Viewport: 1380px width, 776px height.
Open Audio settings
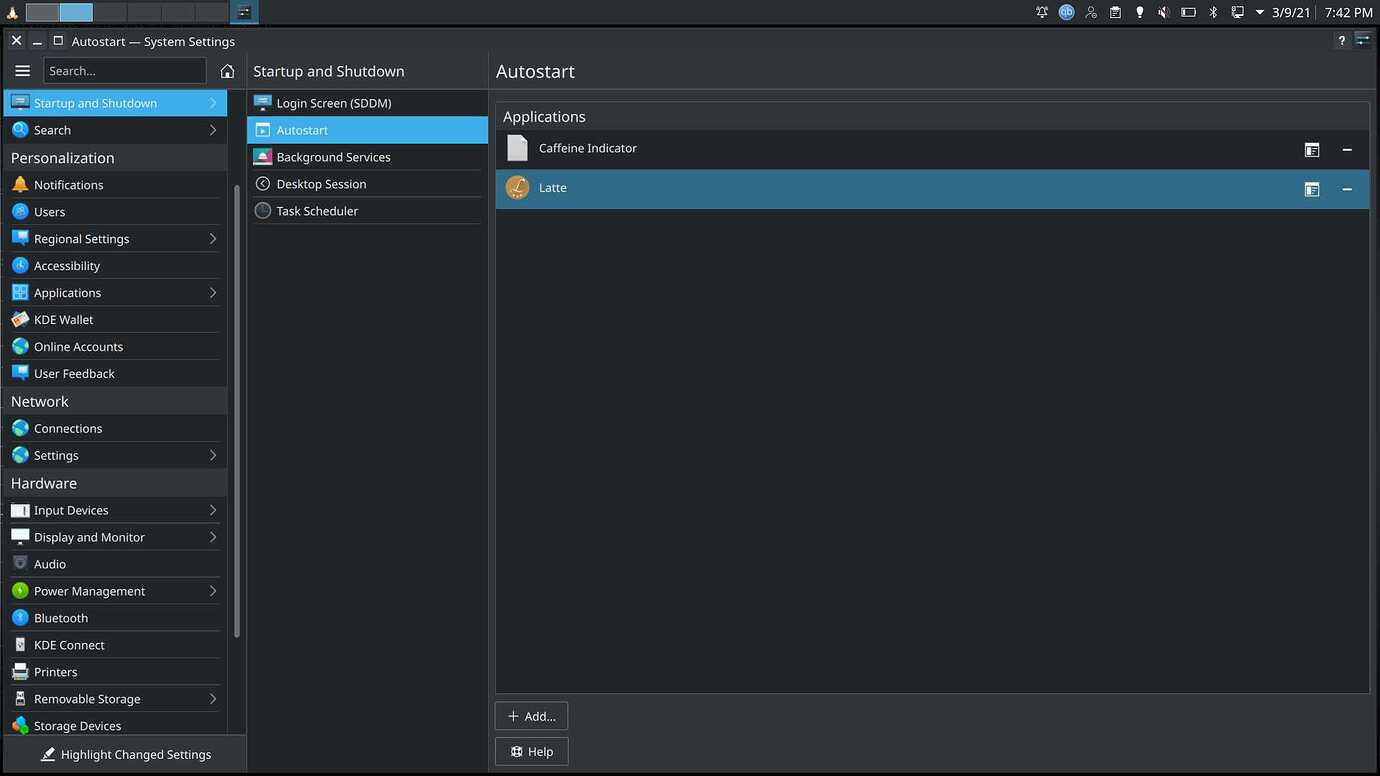pos(115,564)
